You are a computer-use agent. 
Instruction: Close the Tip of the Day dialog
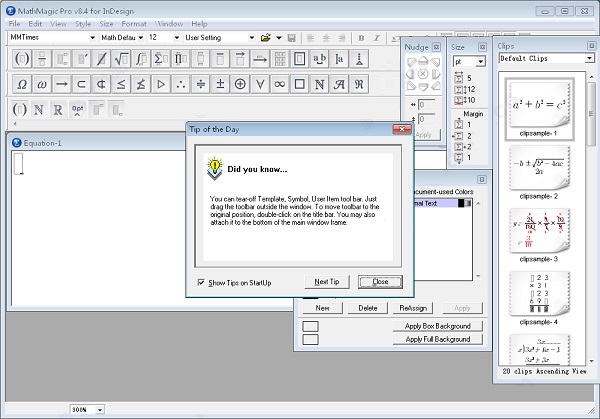pos(379,282)
